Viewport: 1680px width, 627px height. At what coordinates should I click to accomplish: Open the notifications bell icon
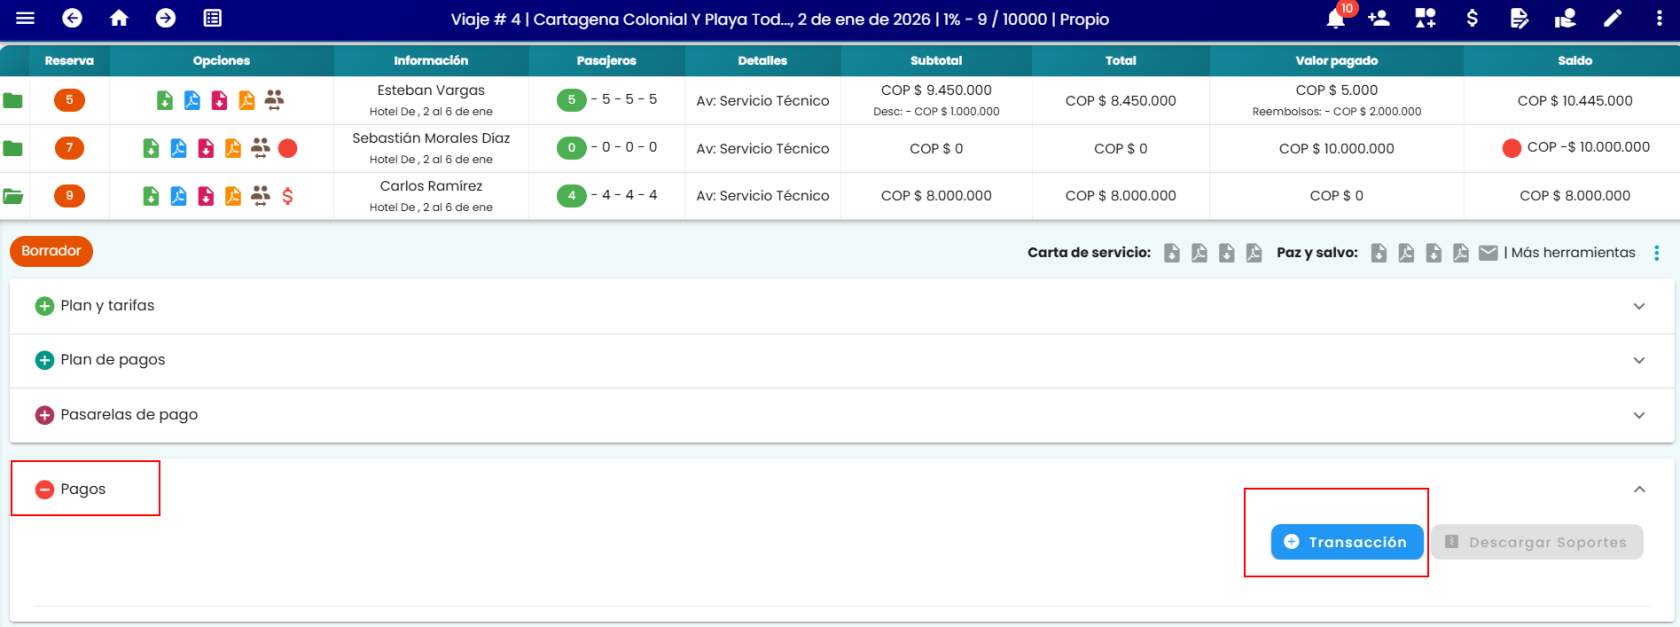[x=1336, y=18]
